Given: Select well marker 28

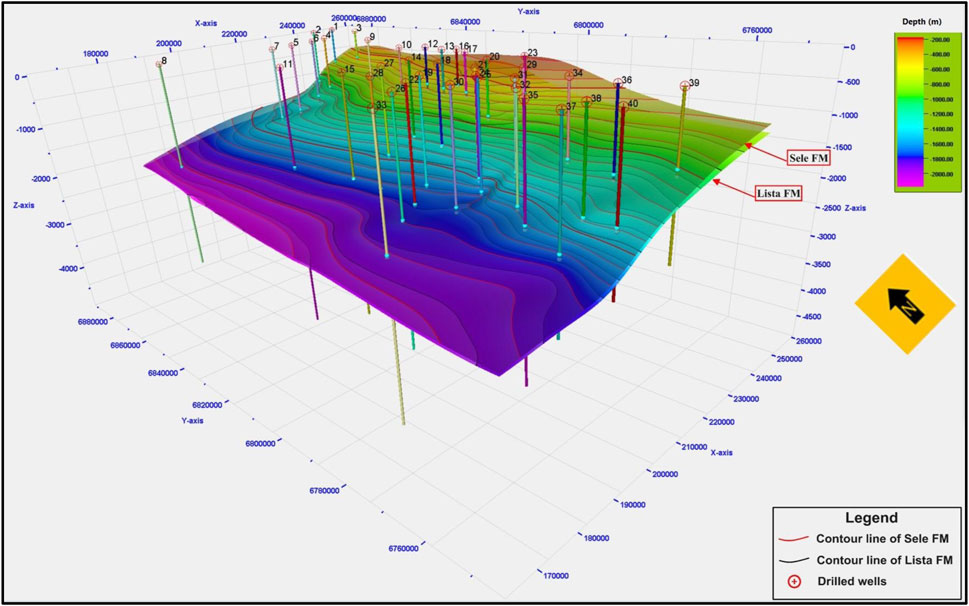Looking at the screenshot, I should pyautogui.click(x=370, y=77).
